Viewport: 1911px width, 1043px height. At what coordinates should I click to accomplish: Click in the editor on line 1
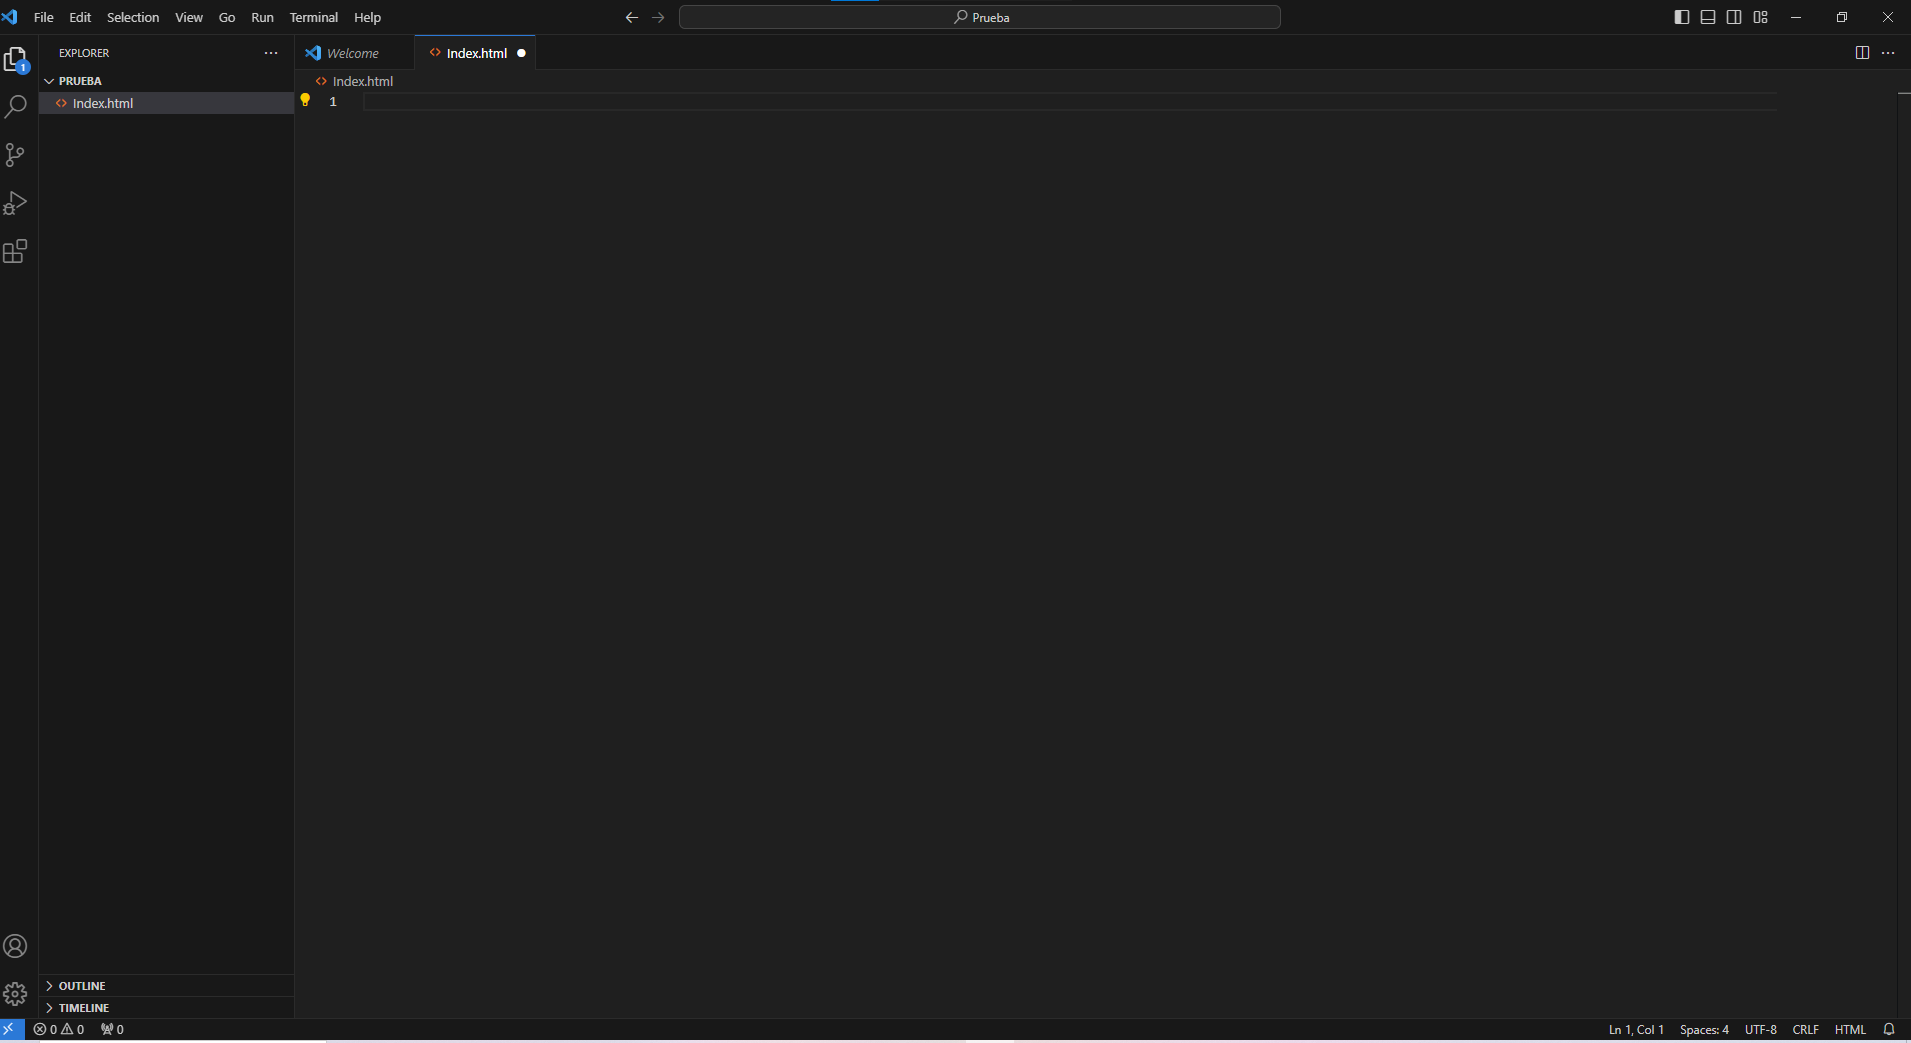tap(1070, 101)
